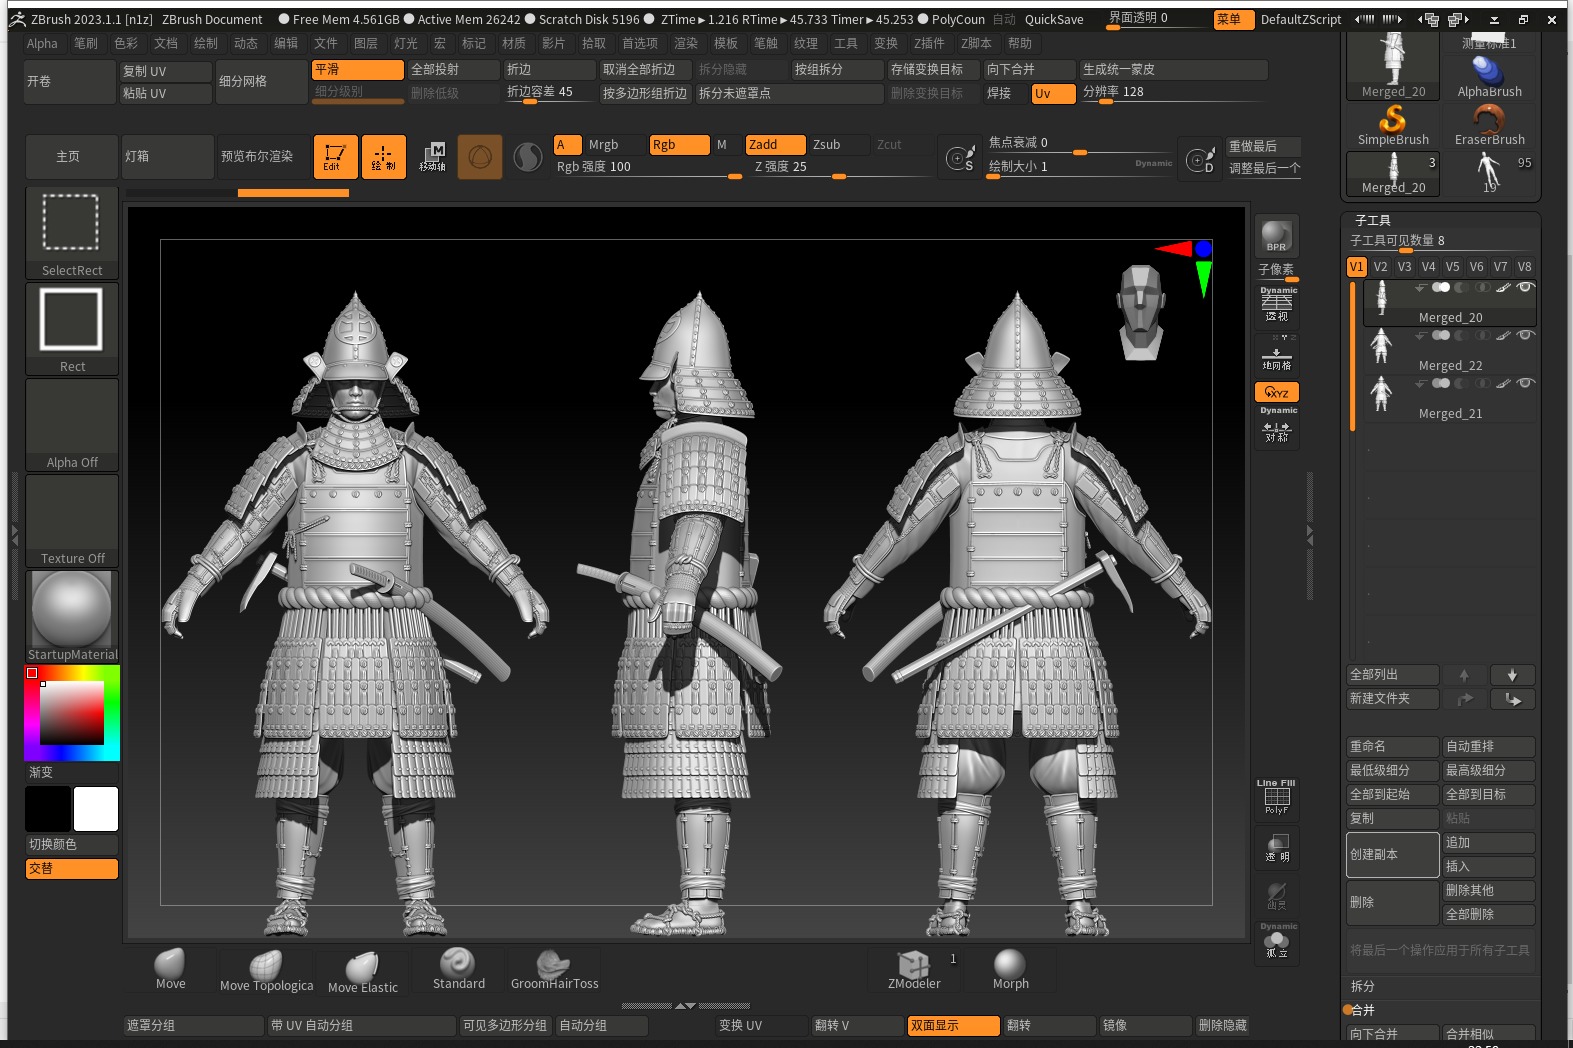
Task: Open the Zplugin (Z插件) menu
Action: click(929, 43)
